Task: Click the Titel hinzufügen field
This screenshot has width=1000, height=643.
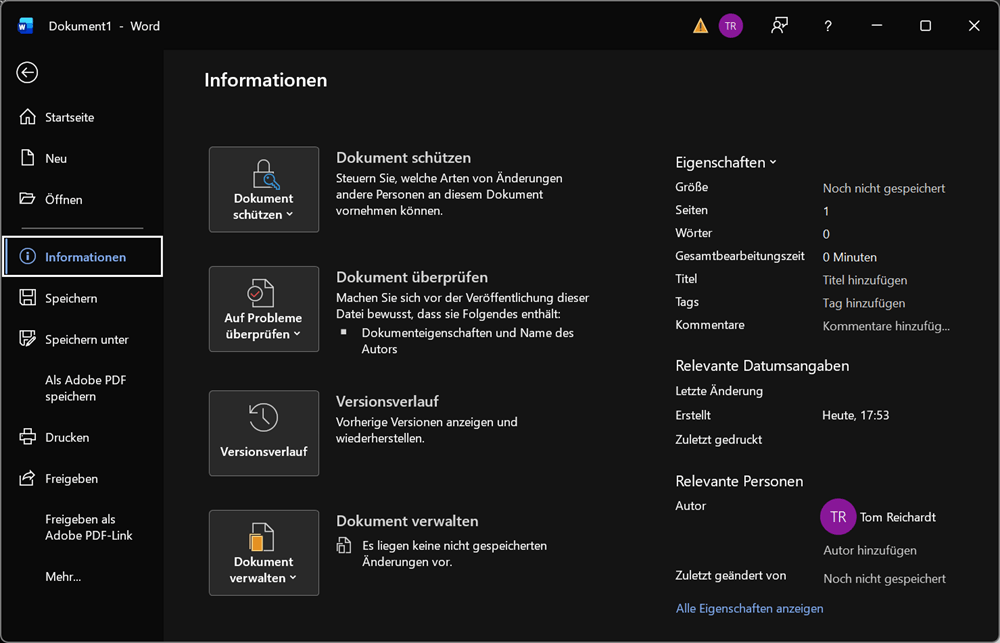Action: click(x=865, y=280)
